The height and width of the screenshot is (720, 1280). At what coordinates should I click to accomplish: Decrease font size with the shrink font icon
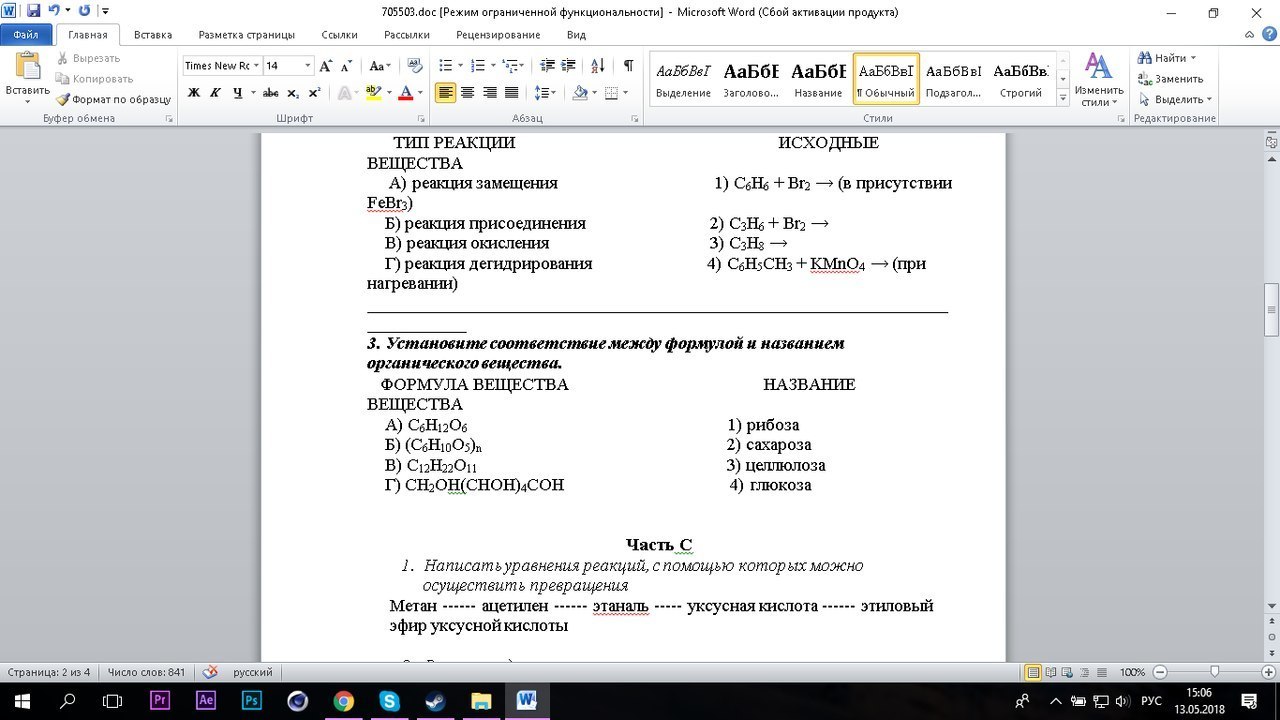346,66
